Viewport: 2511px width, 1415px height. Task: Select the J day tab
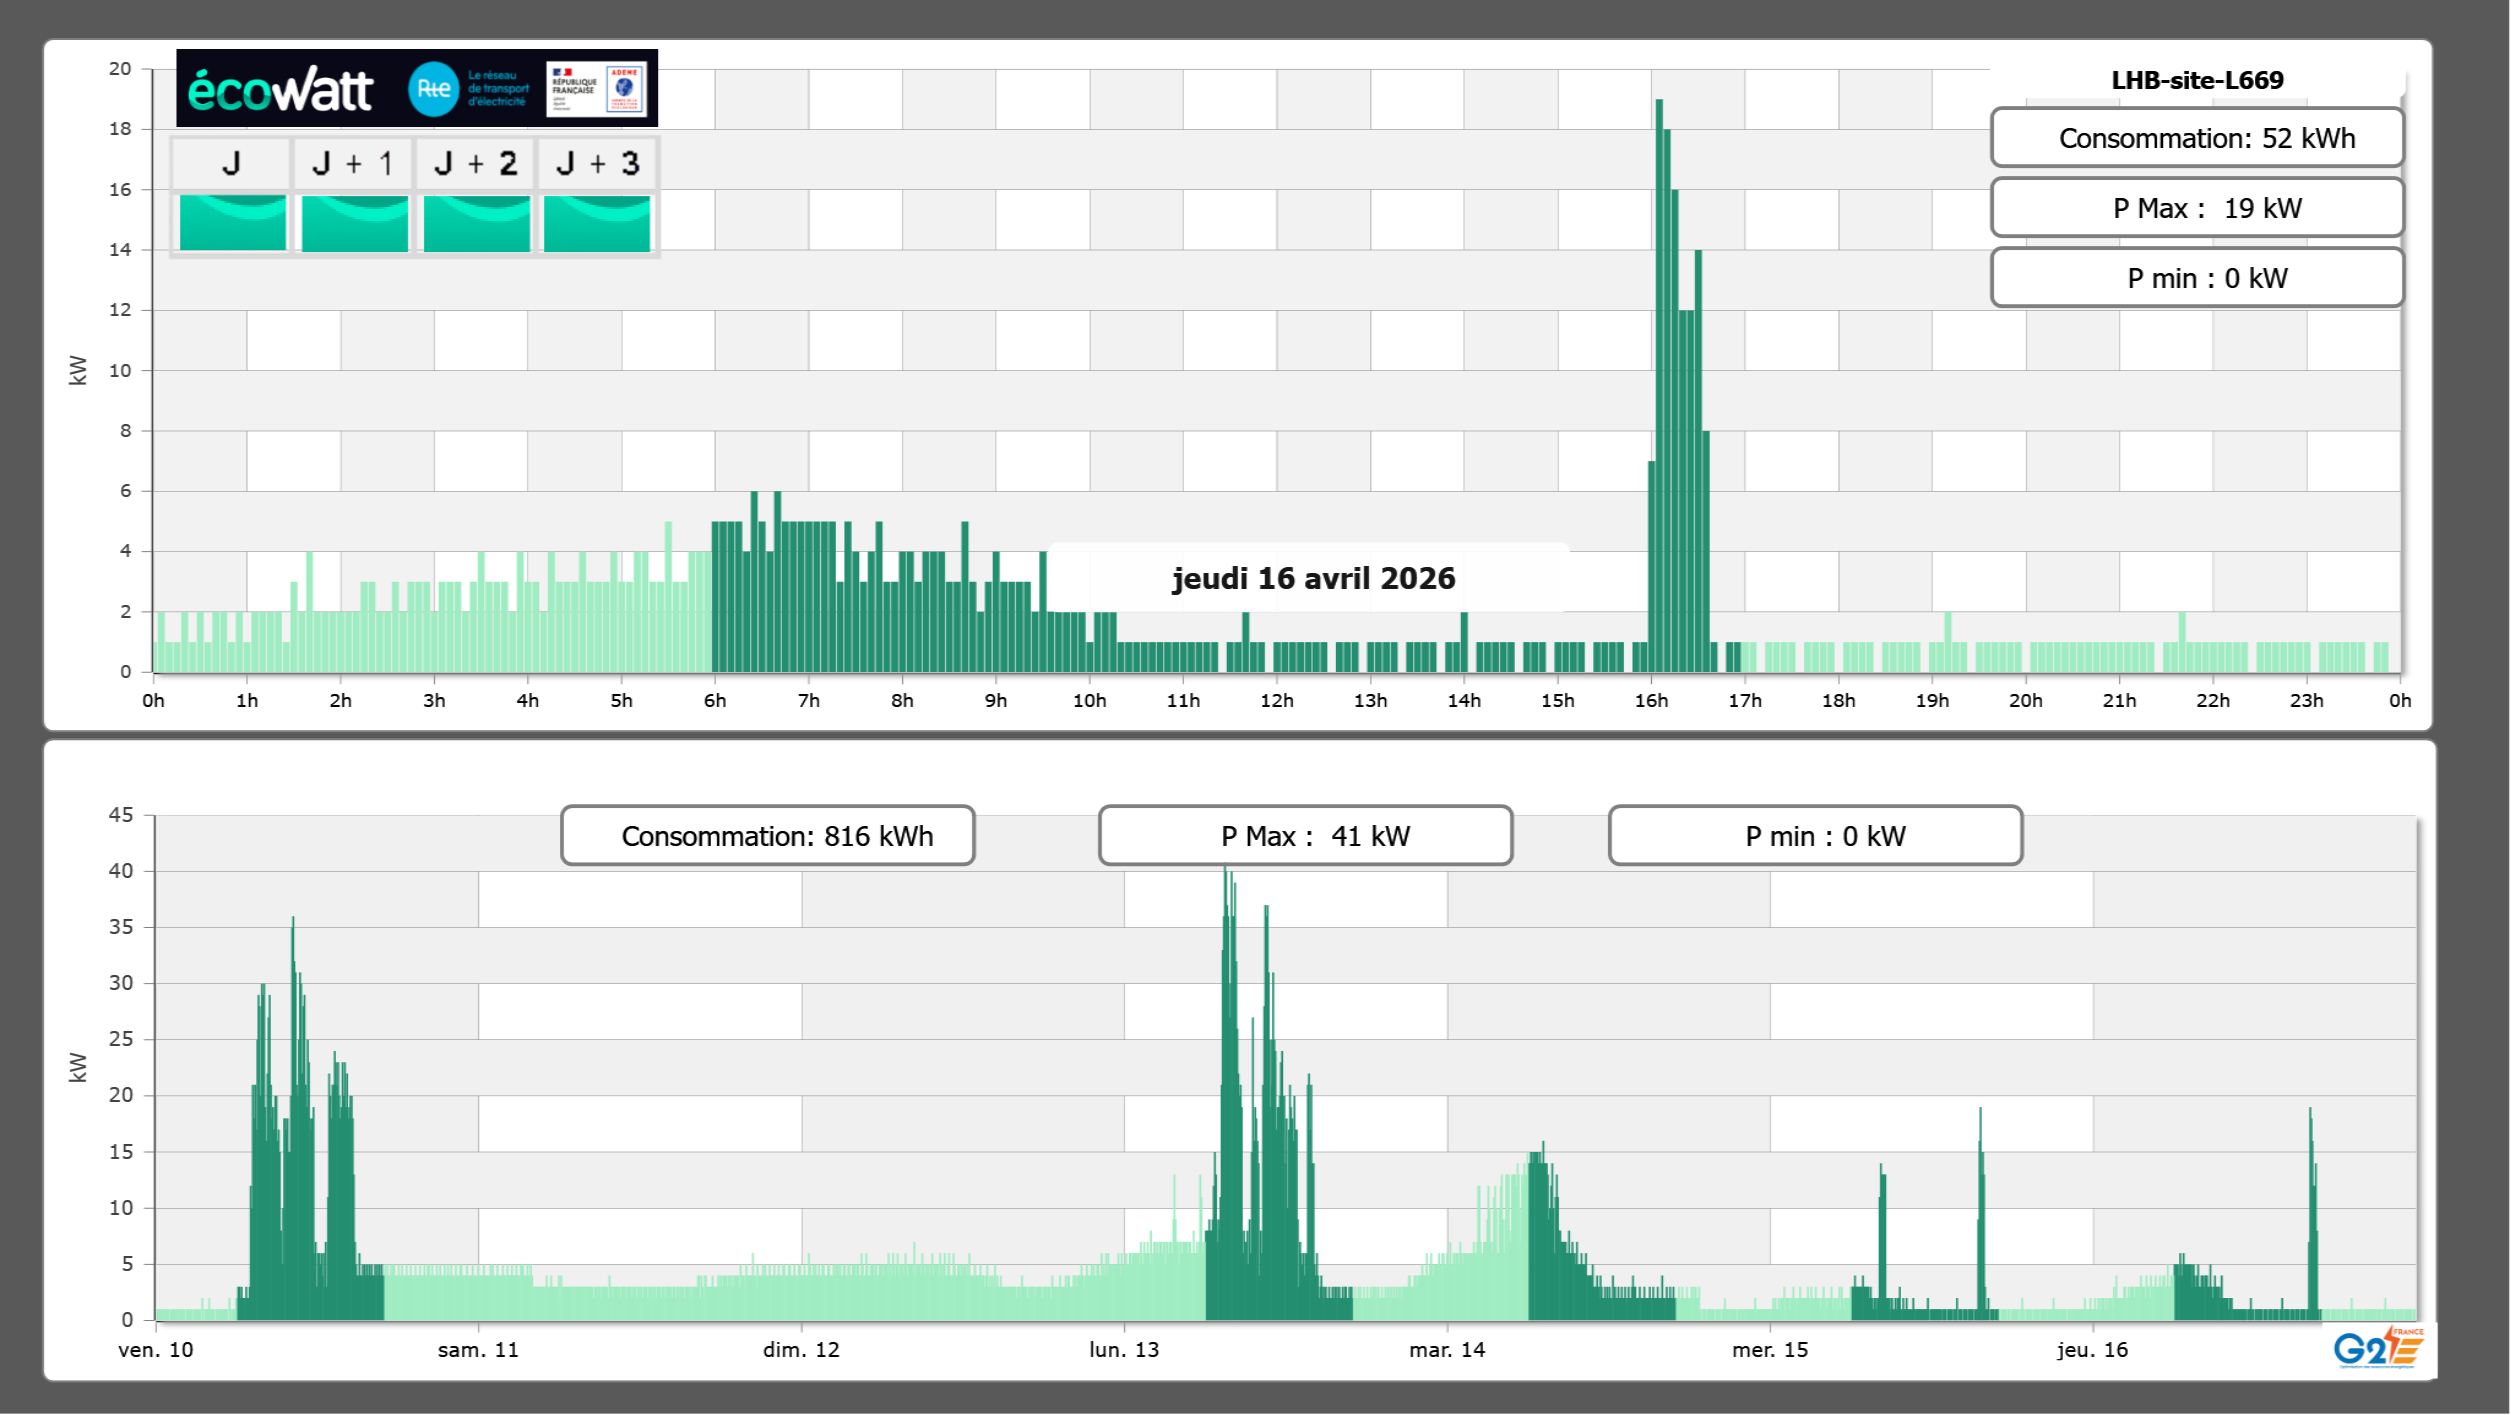pos(232,163)
